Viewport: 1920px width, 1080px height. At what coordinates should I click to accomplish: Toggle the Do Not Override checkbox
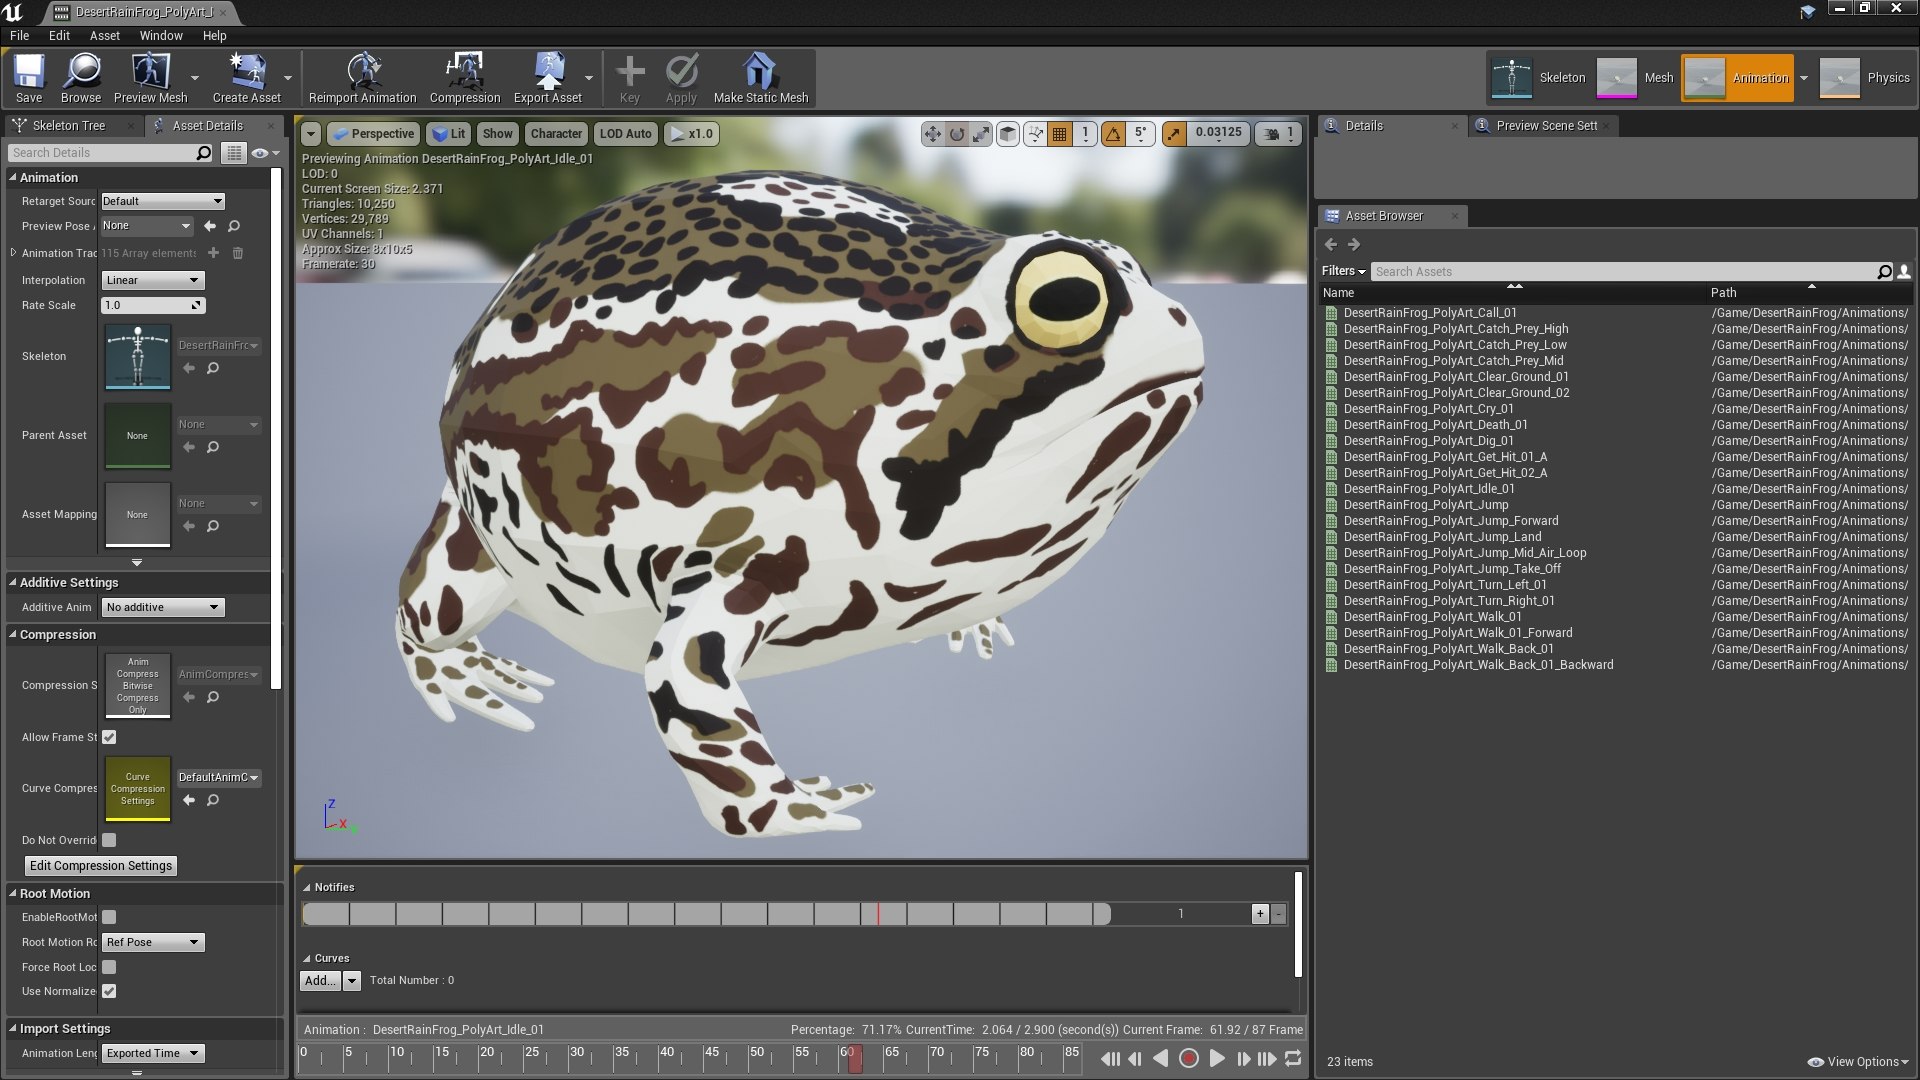pos(109,840)
